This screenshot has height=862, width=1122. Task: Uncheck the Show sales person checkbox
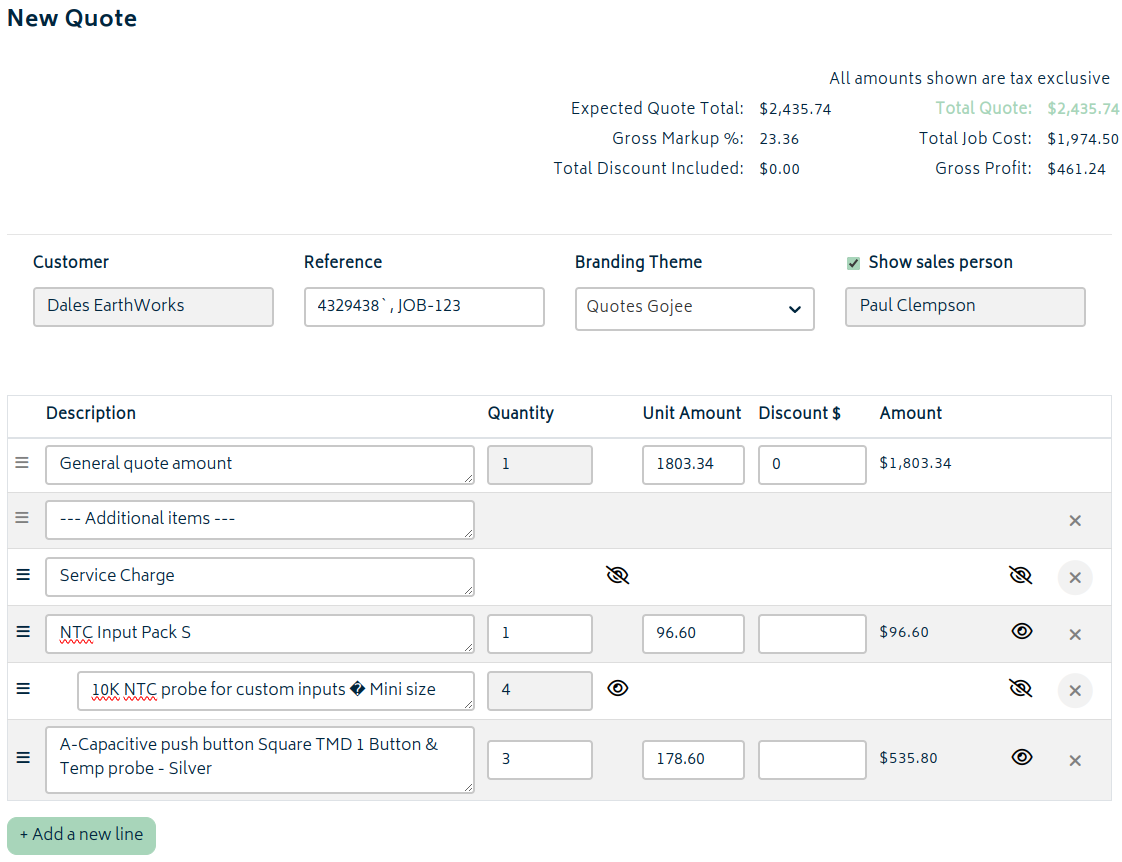point(853,263)
